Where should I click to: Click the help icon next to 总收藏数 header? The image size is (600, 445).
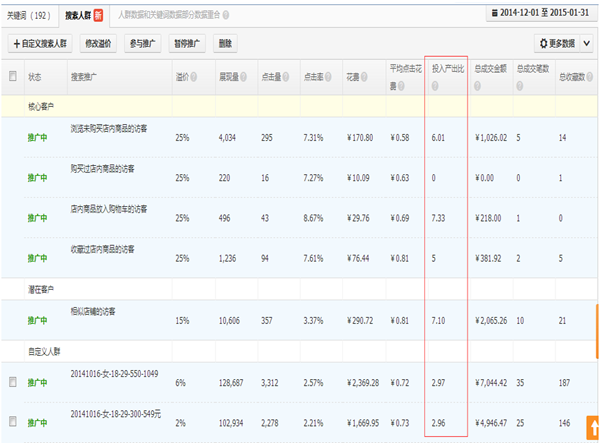coord(589,77)
